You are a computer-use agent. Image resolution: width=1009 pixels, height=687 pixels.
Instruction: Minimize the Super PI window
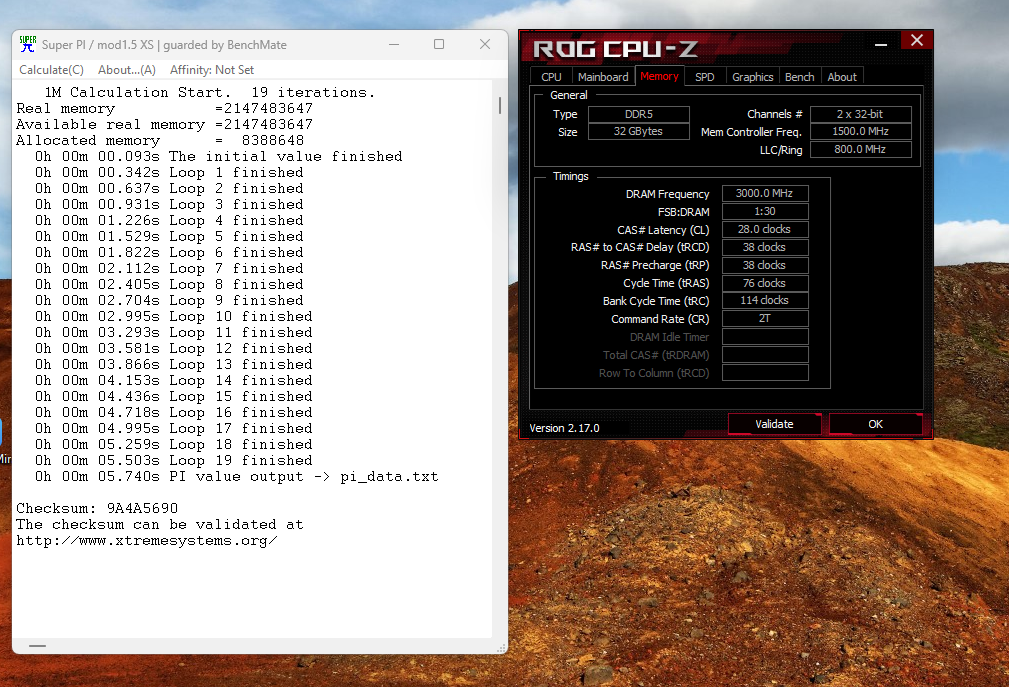tap(393, 45)
